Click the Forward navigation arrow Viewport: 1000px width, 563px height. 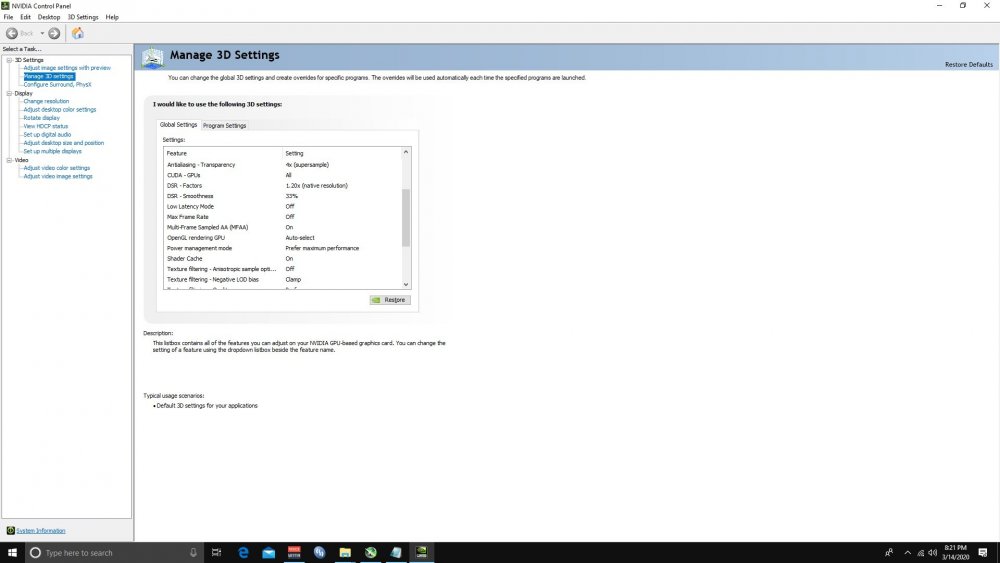click(x=54, y=33)
